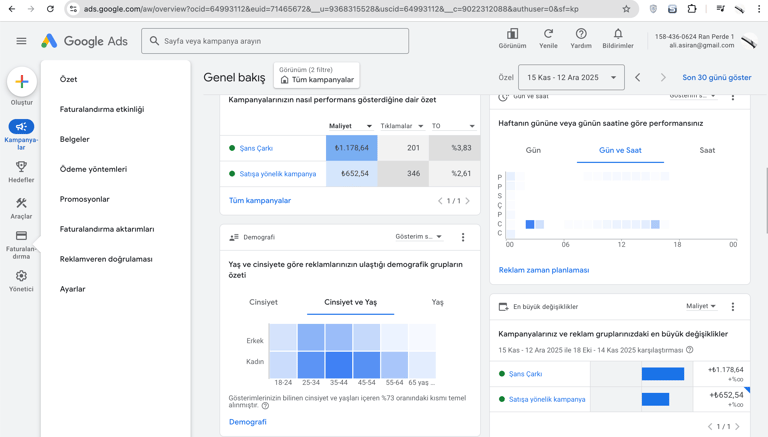Open the Tıklamalar column dropdown
This screenshot has height=437, width=768.
click(x=402, y=126)
